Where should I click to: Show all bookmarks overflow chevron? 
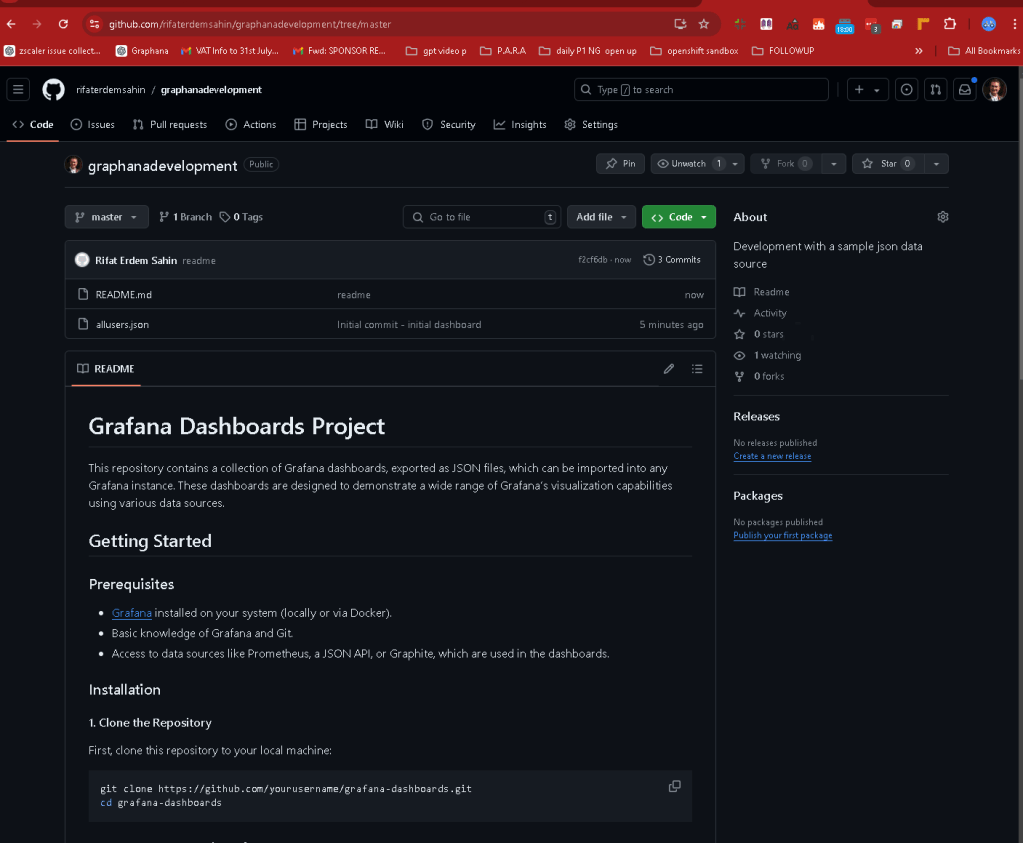click(x=919, y=51)
